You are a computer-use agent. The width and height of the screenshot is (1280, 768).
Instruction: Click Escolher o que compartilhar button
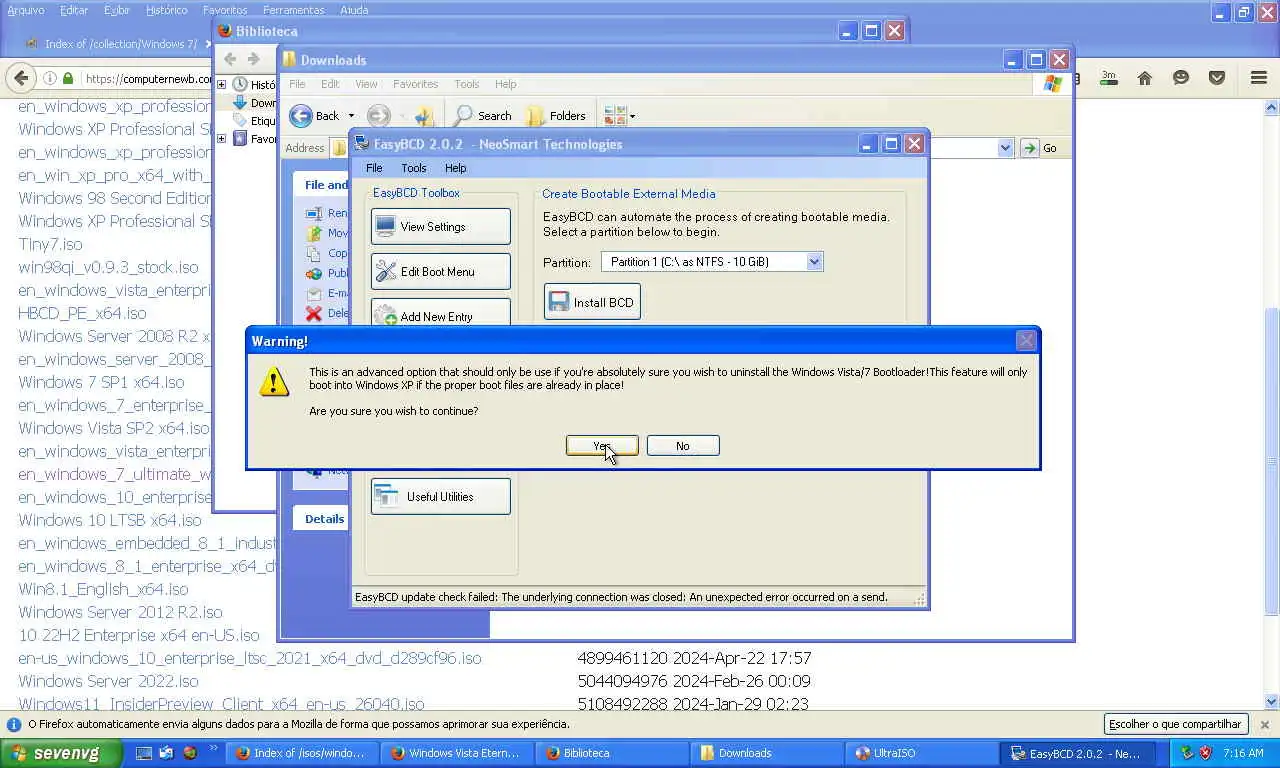click(x=1175, y=724)
